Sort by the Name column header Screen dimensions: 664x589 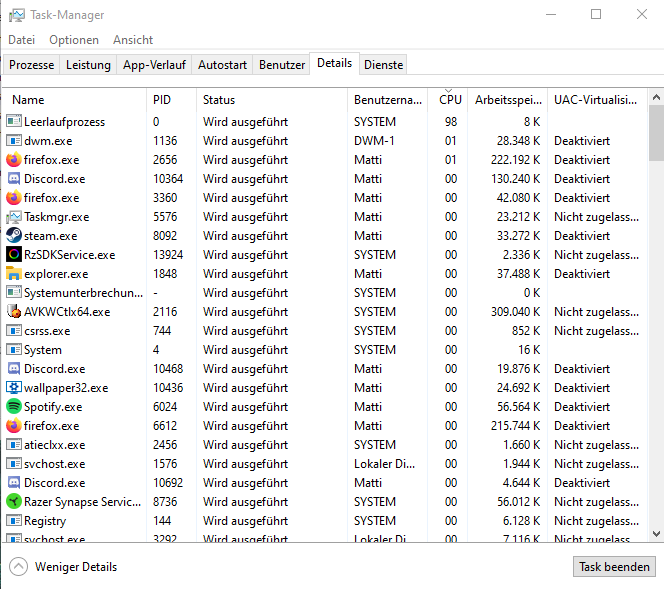75,100
